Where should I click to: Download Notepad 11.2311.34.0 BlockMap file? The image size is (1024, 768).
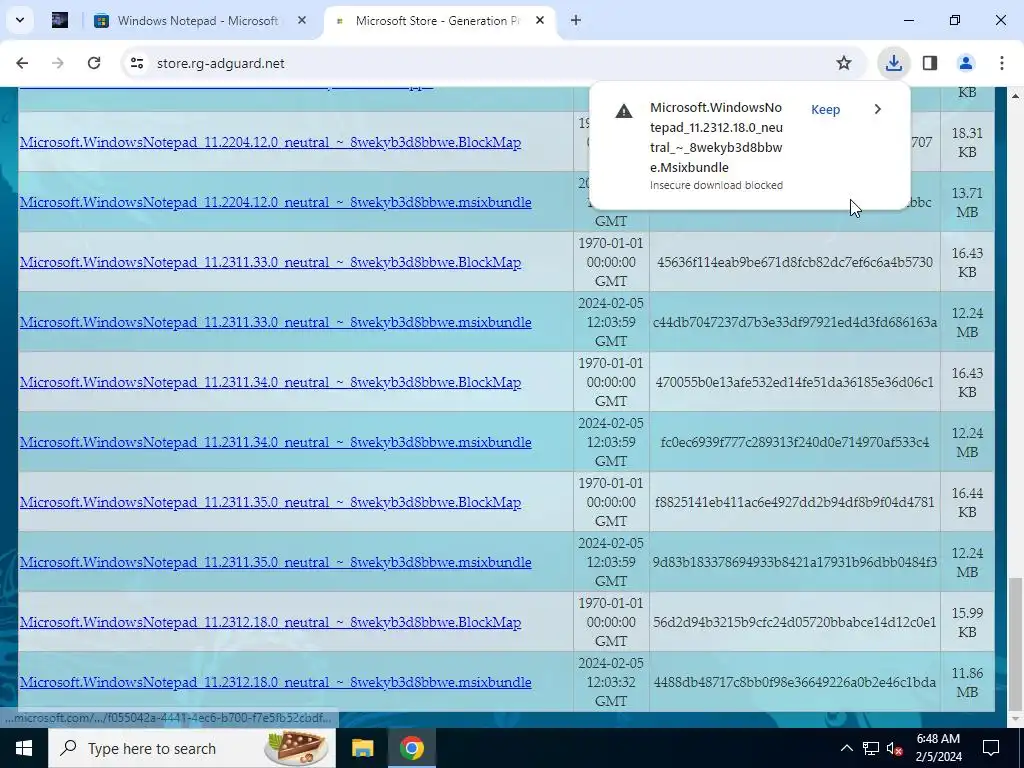[270, 383]
